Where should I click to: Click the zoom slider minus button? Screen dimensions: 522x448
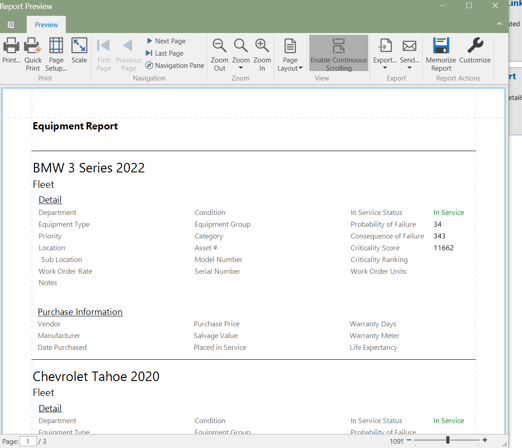click(409, 440)
